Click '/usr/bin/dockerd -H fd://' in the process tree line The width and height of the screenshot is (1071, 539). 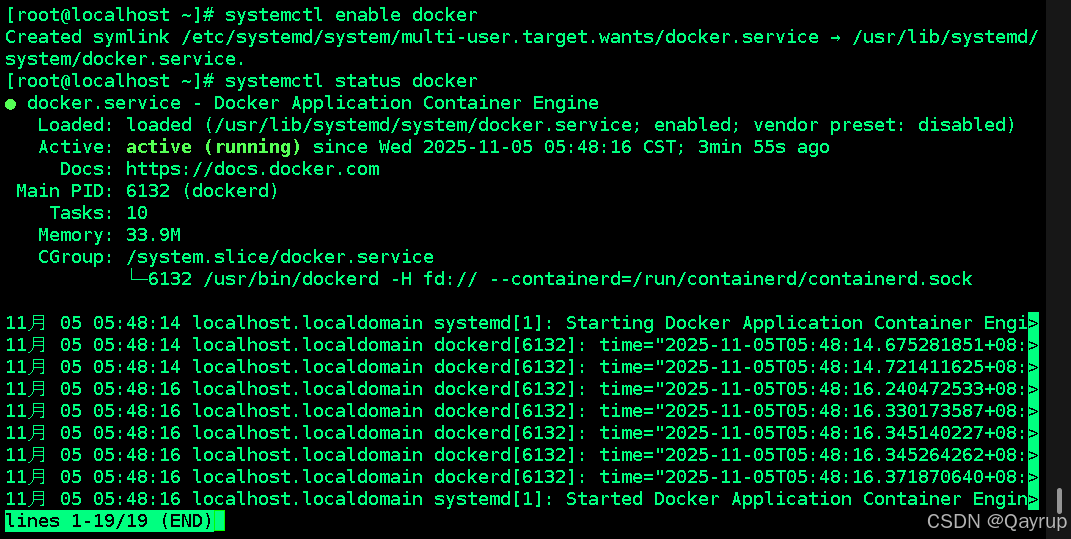tap(340, 279)
